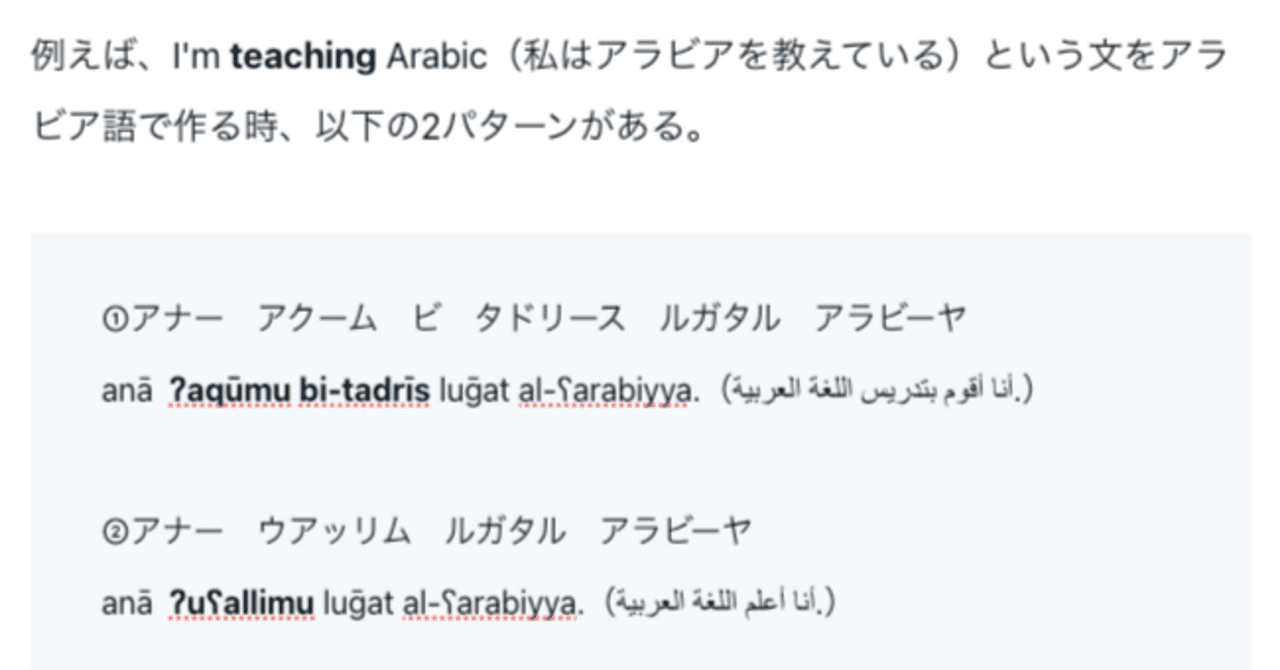
Task: Click ルガタル in the second katakana line
Action: [505, 530]
